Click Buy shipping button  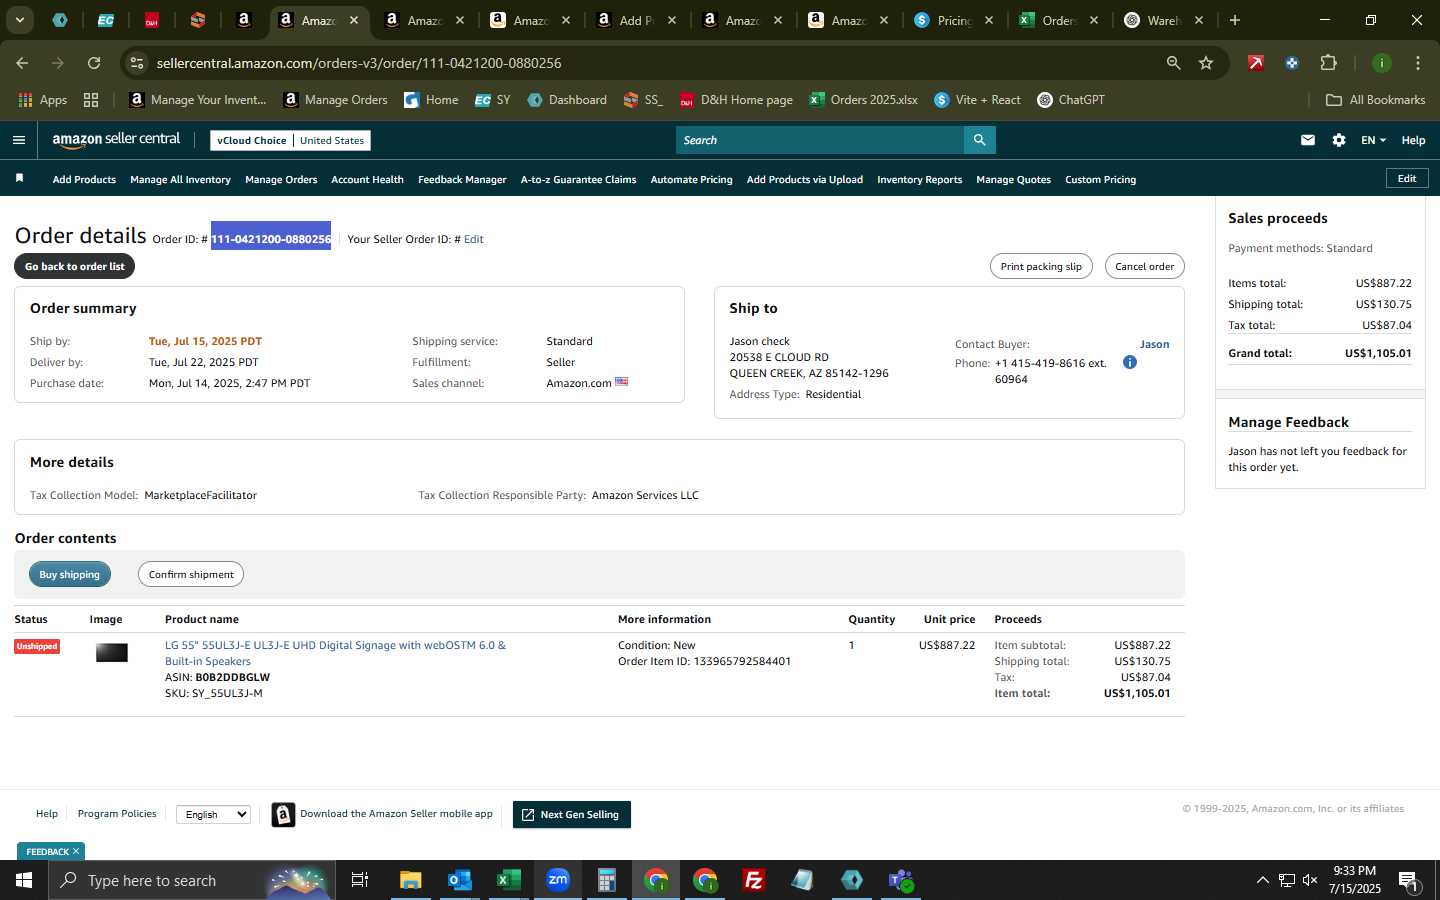pos(69,574)
